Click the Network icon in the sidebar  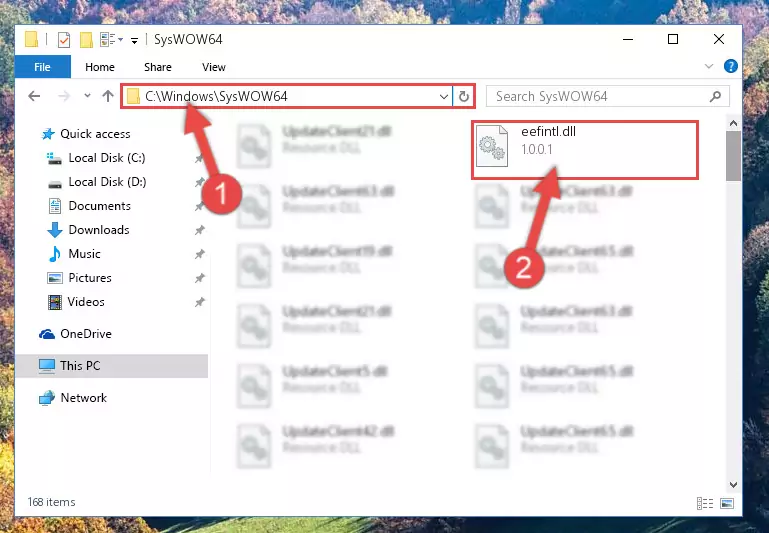47,398
